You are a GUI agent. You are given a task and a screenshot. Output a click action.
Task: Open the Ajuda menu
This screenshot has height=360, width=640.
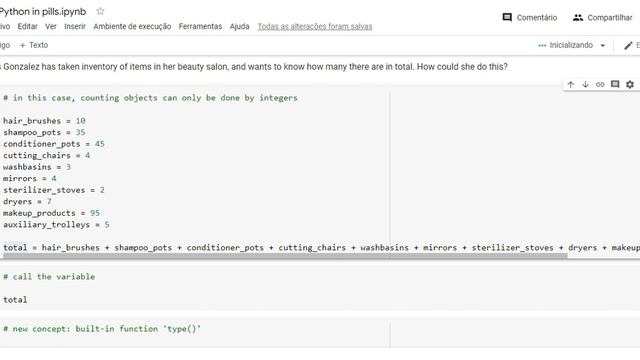pyautogui.click(x=240, y=27)
